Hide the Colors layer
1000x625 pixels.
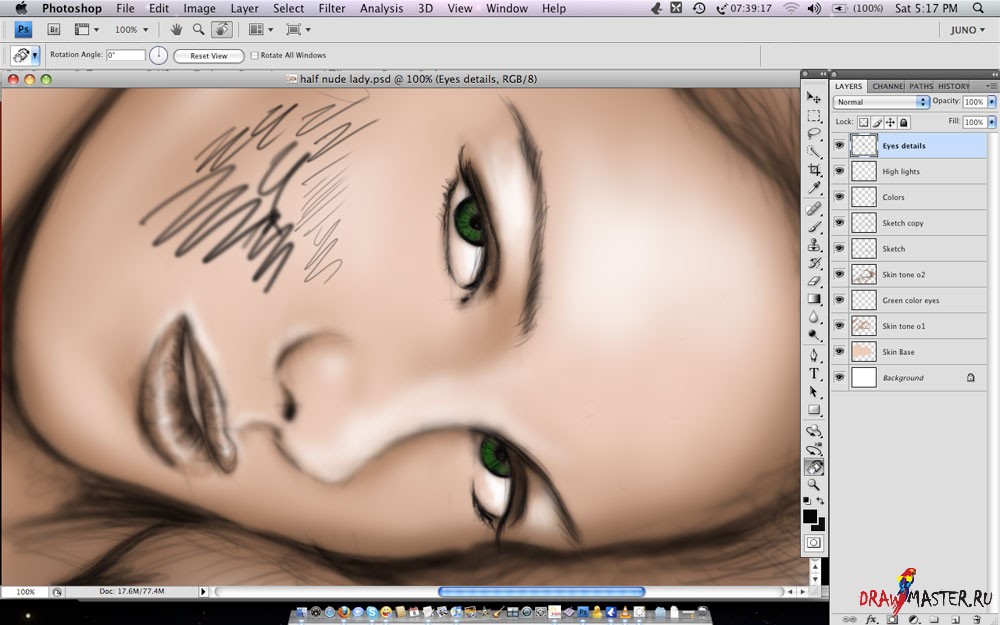pos(839,197)
